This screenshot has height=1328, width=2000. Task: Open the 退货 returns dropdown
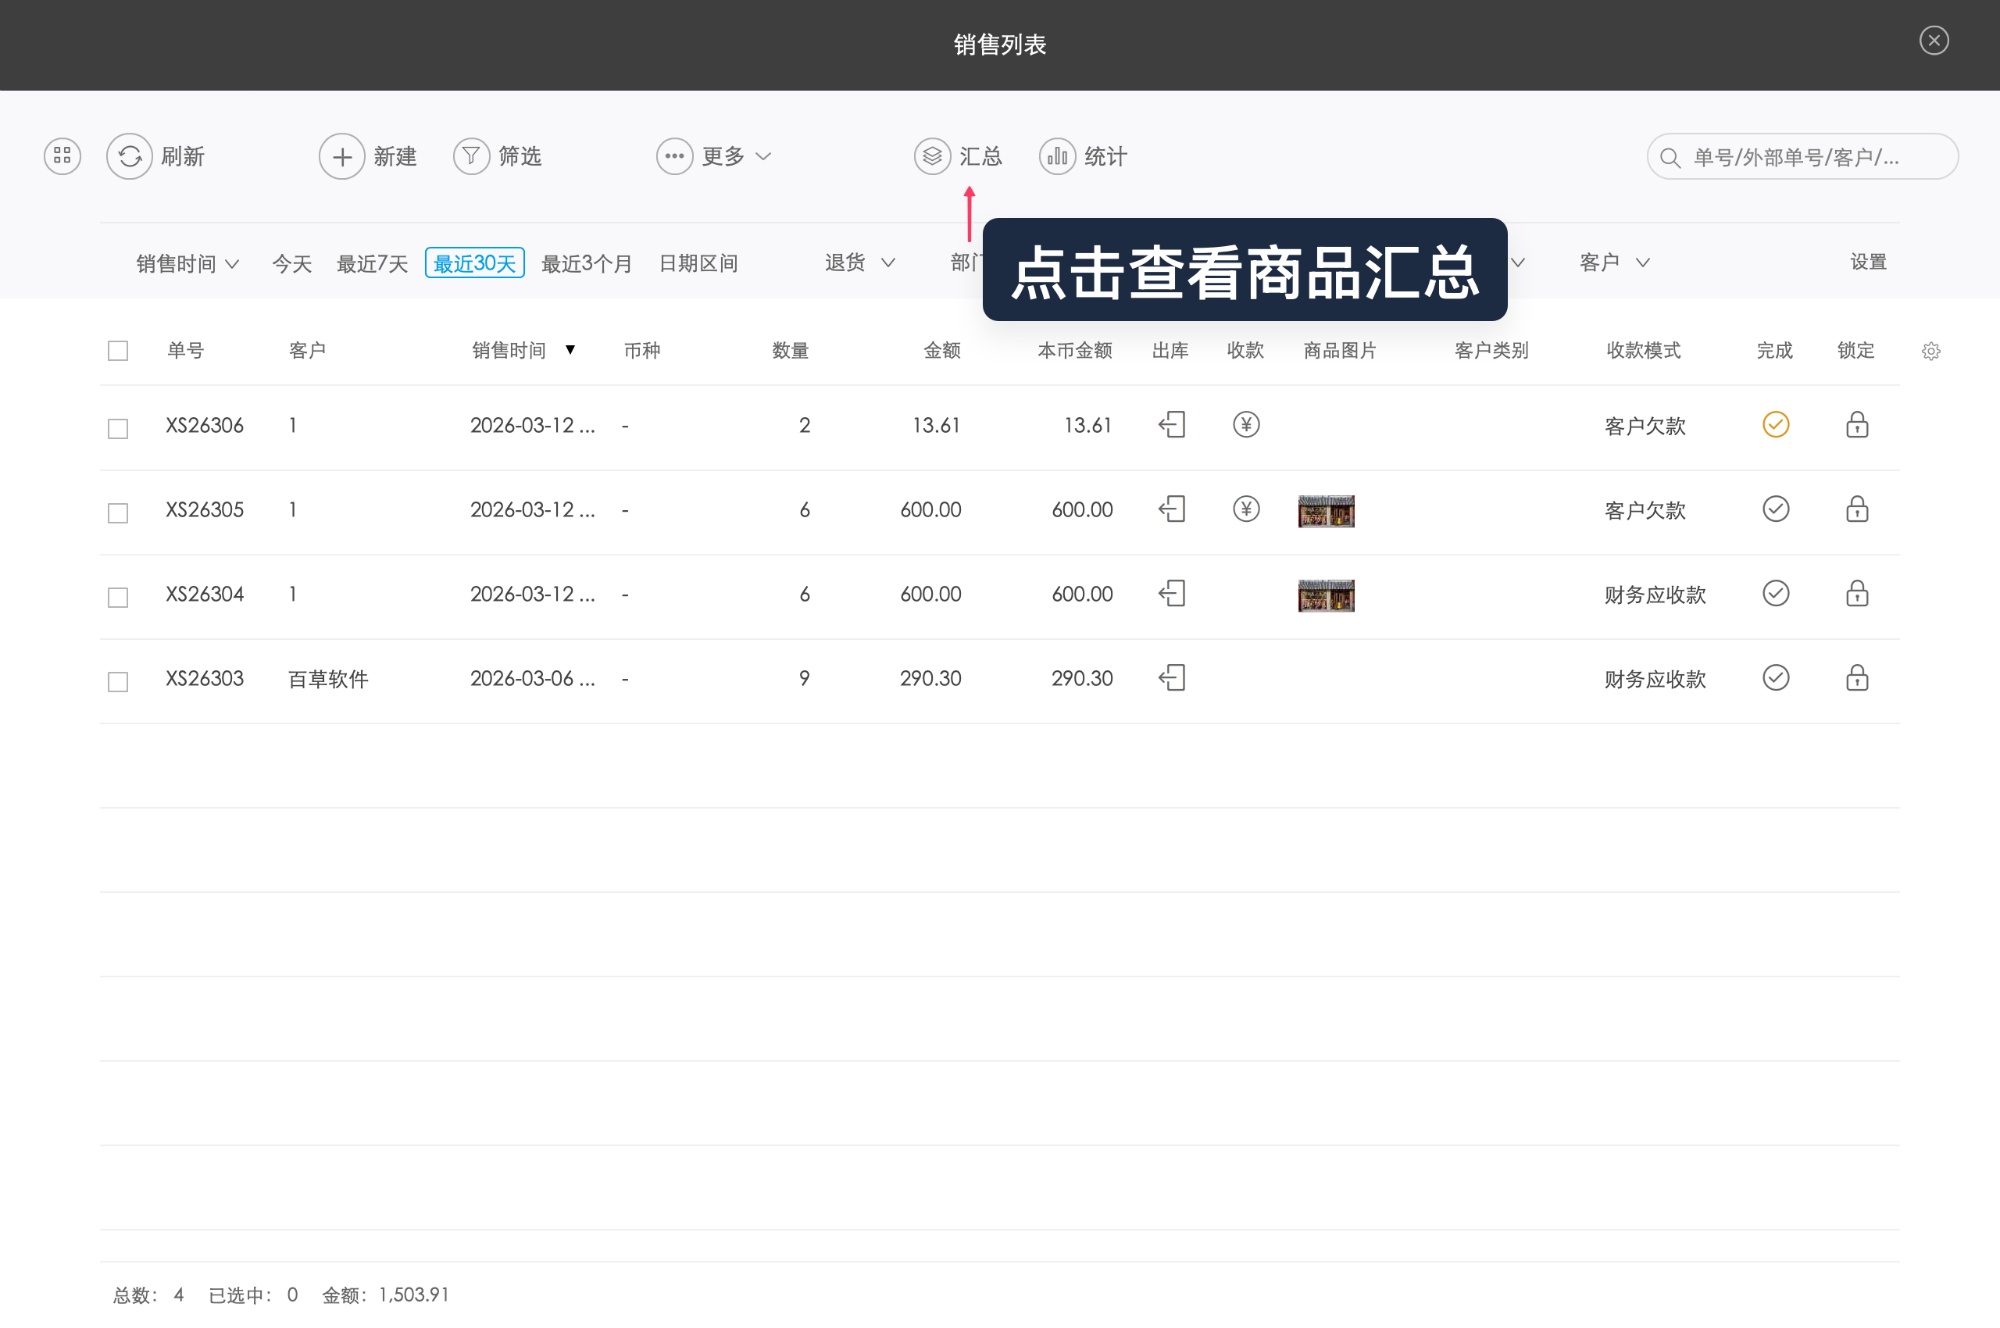[x=858, y=262]
